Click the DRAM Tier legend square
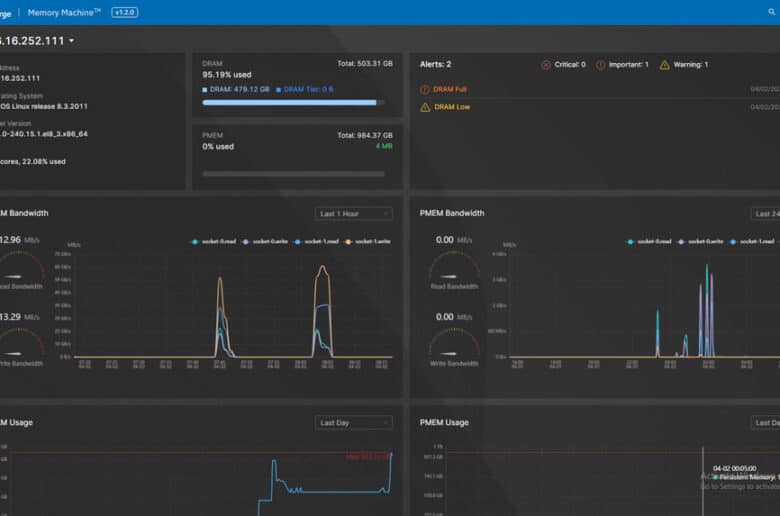 click(279, 90)
